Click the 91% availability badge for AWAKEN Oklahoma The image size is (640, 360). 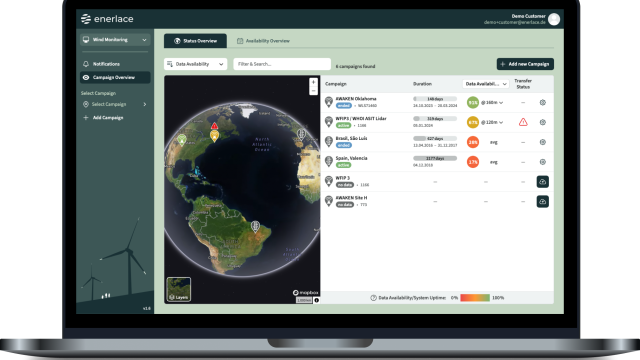coord(473,102)
